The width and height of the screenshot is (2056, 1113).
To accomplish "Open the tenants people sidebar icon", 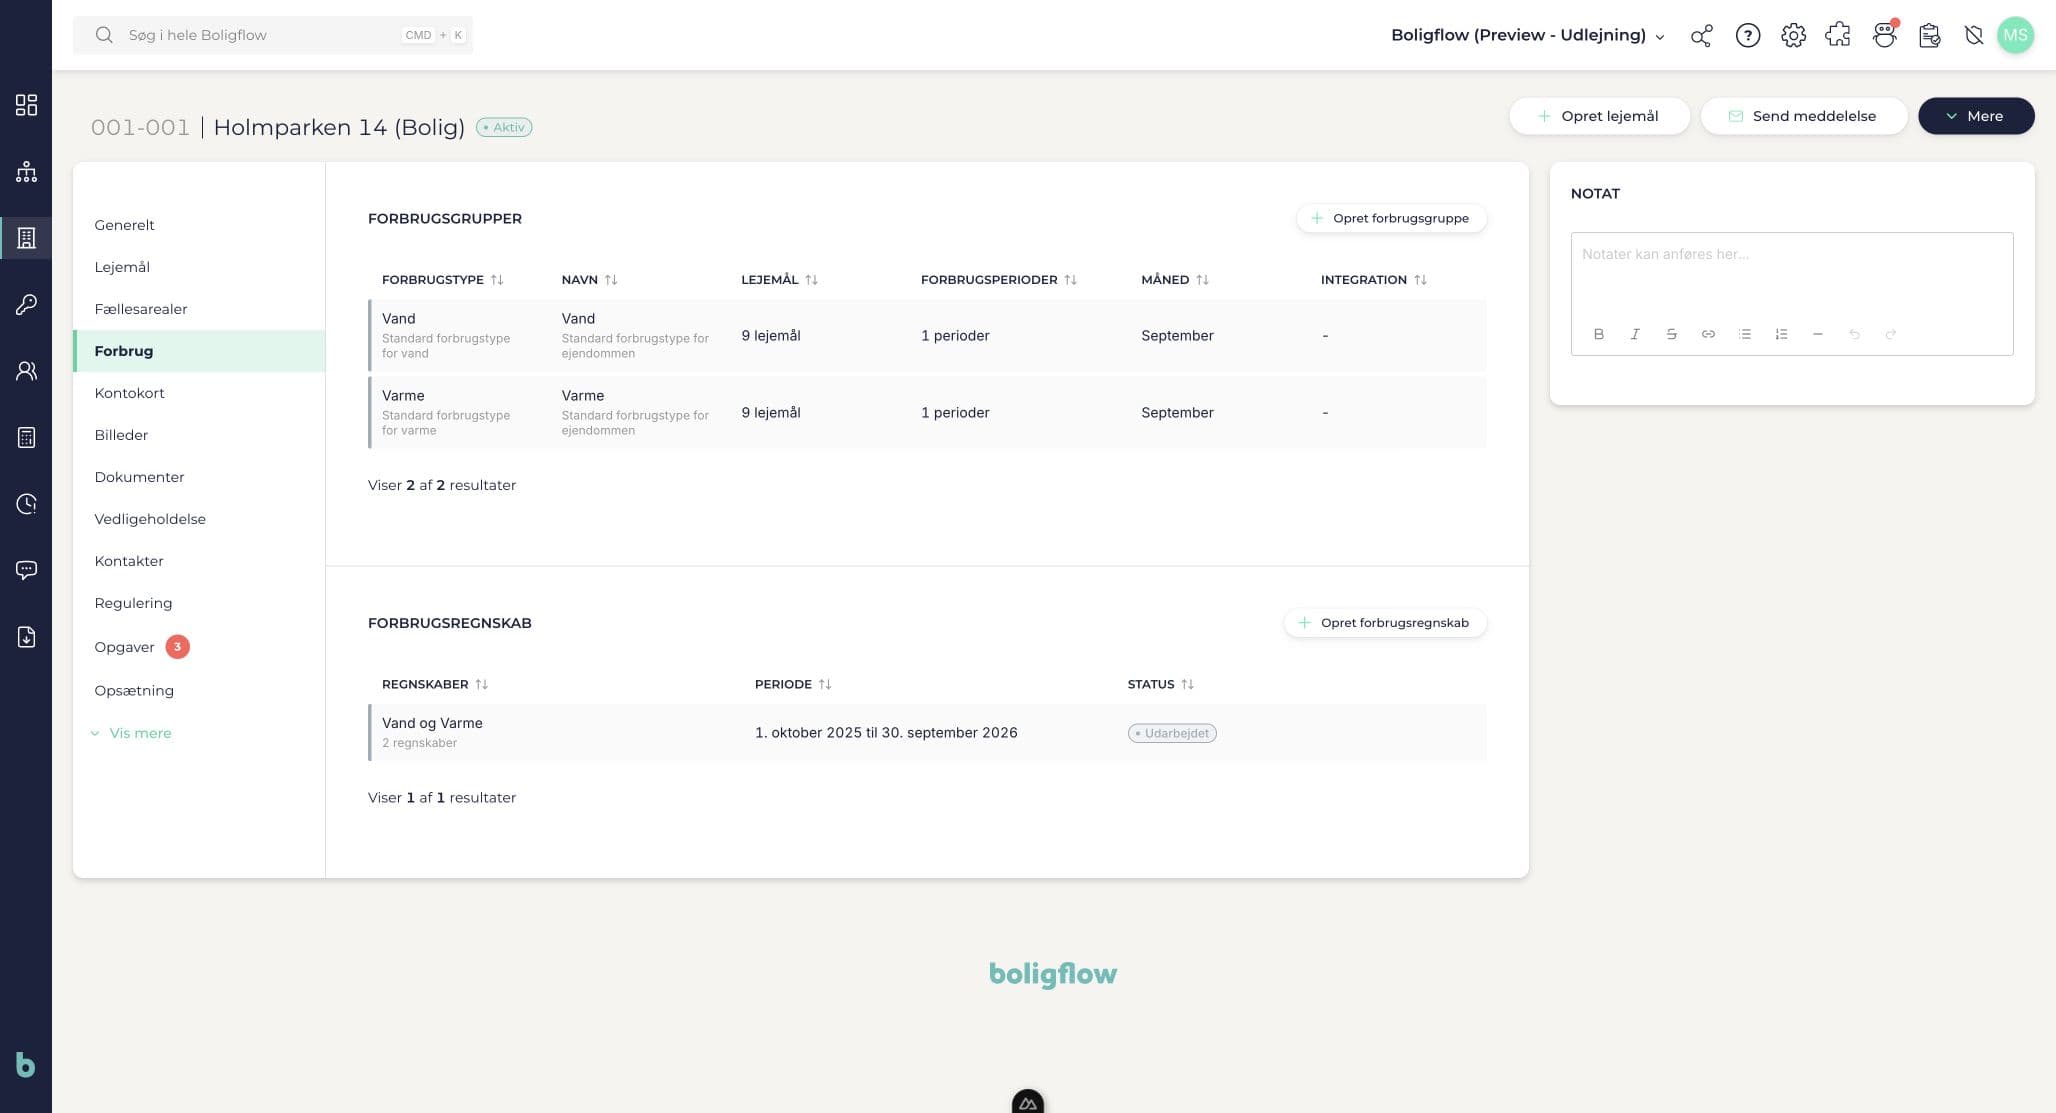I will coord(26,371).
